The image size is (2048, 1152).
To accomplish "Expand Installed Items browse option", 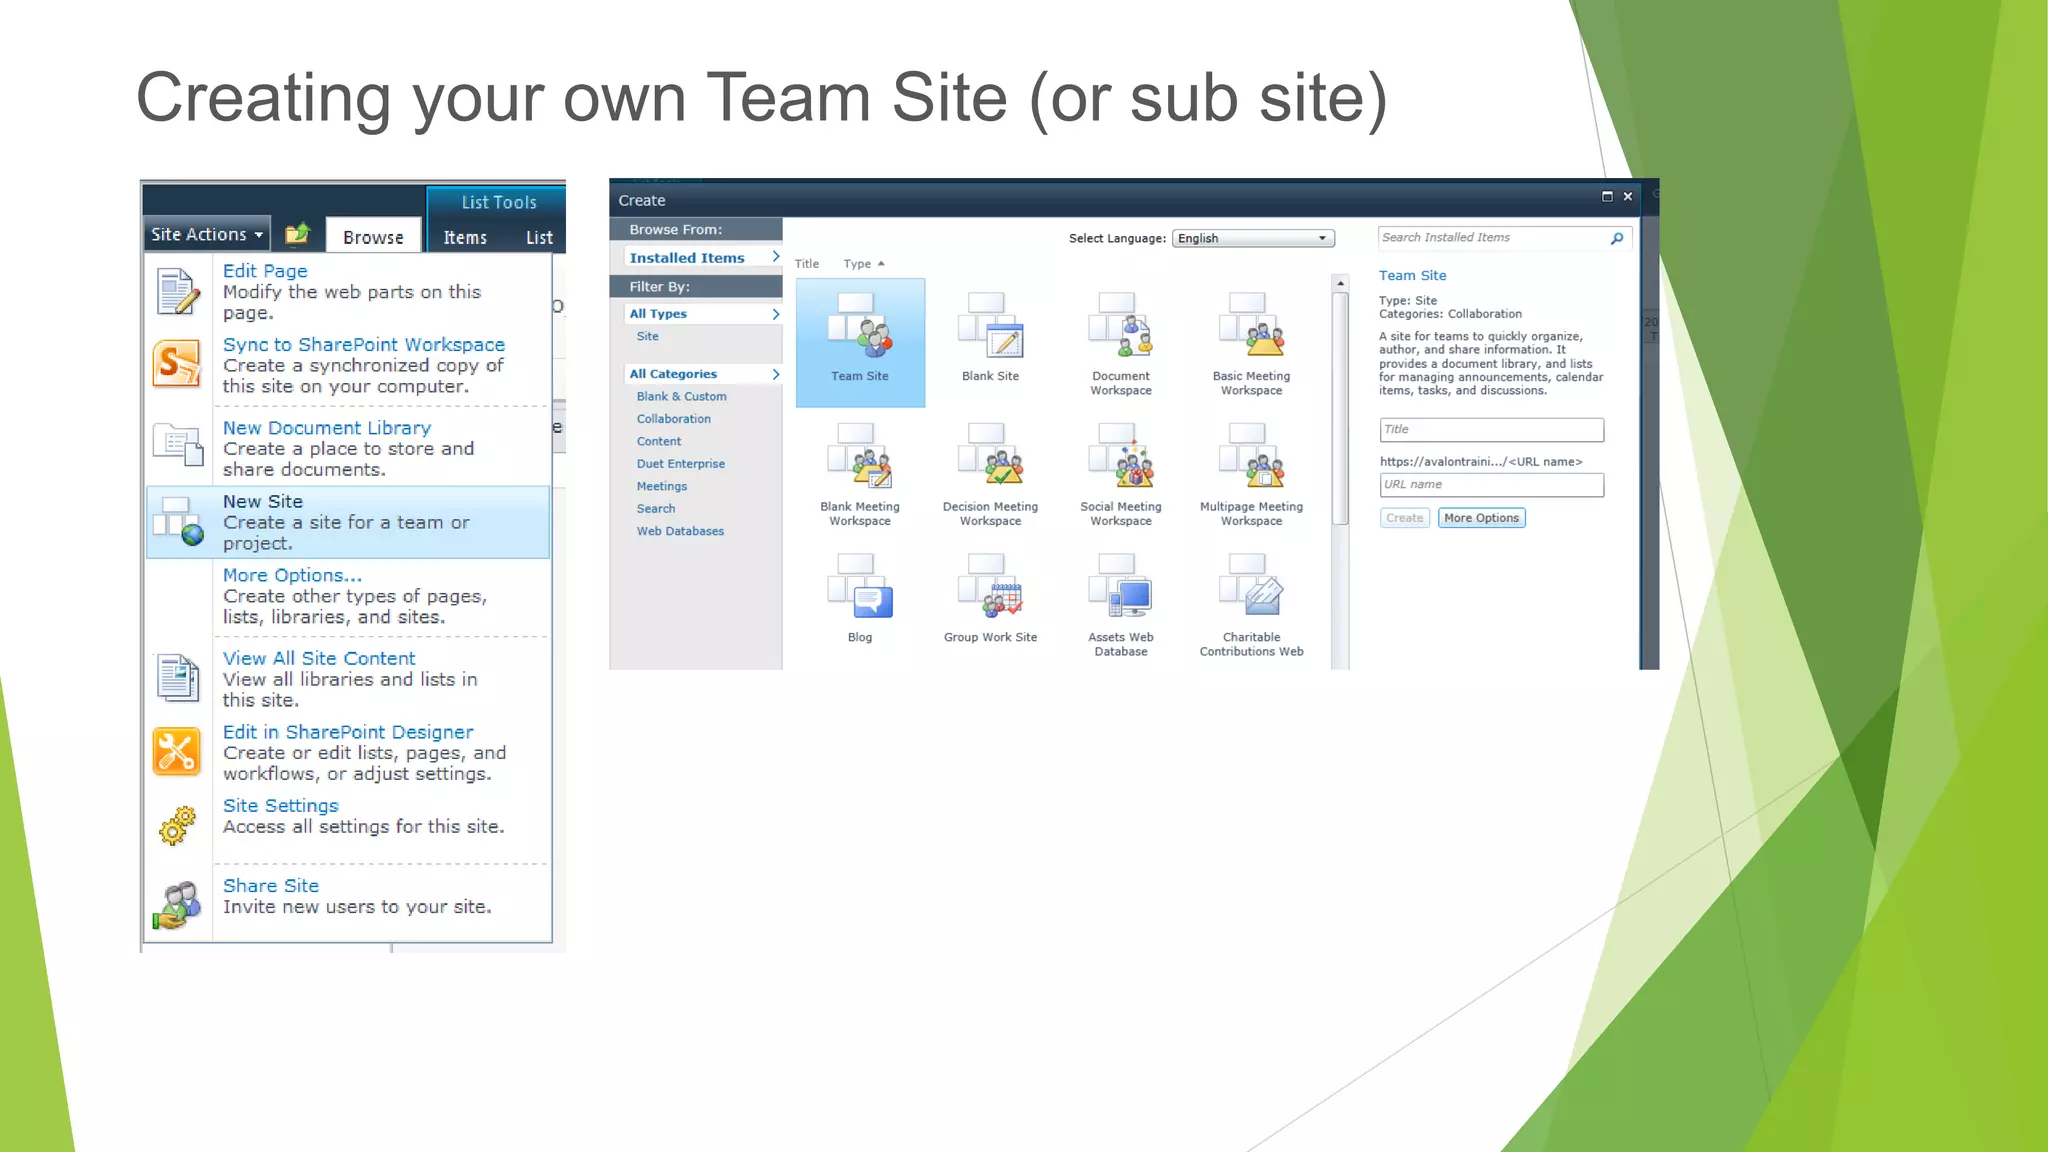I will click(702, 257).
